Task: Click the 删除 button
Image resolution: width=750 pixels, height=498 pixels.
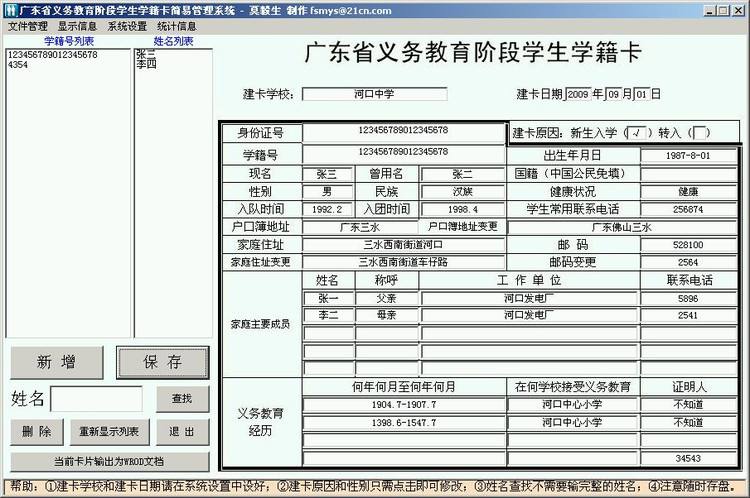Action: click(x=37, y=432)
